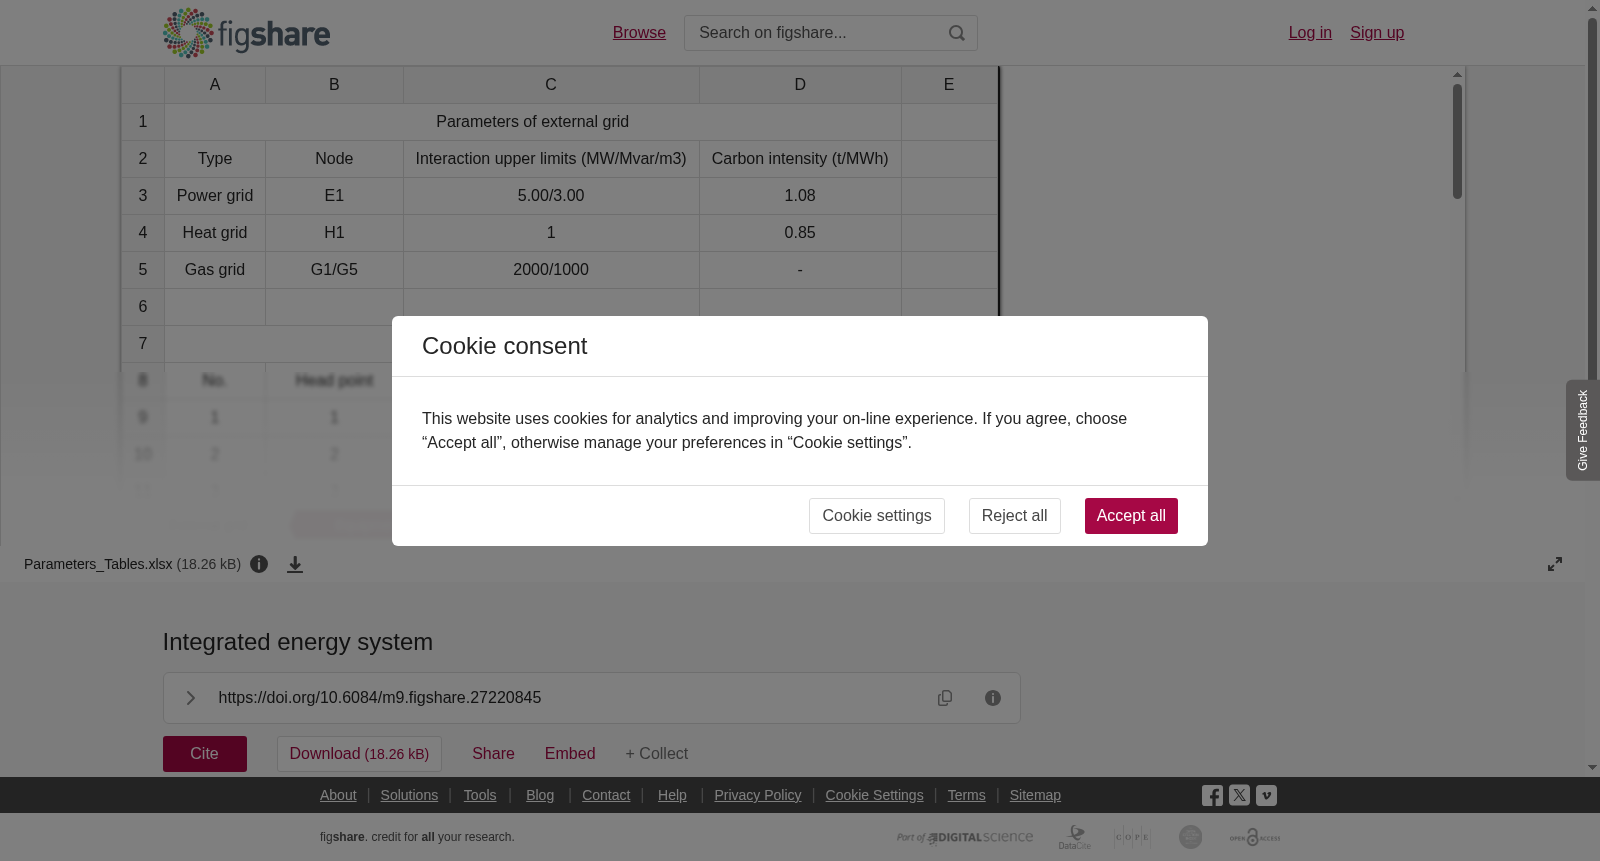Click 'Carbon intensity (t/MWh)' header cell
The width and height of the screenshot is (1600, 861).
[x=800, y=159]
